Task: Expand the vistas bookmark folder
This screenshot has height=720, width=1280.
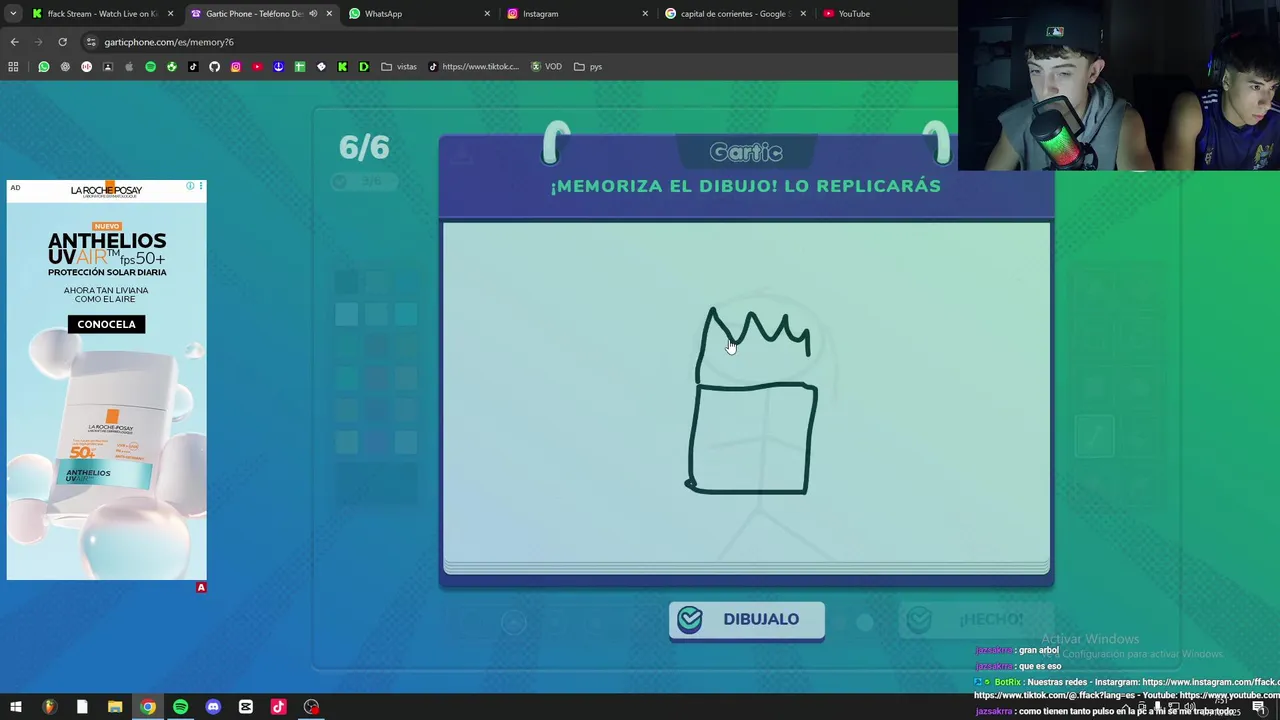Action: 399,67
